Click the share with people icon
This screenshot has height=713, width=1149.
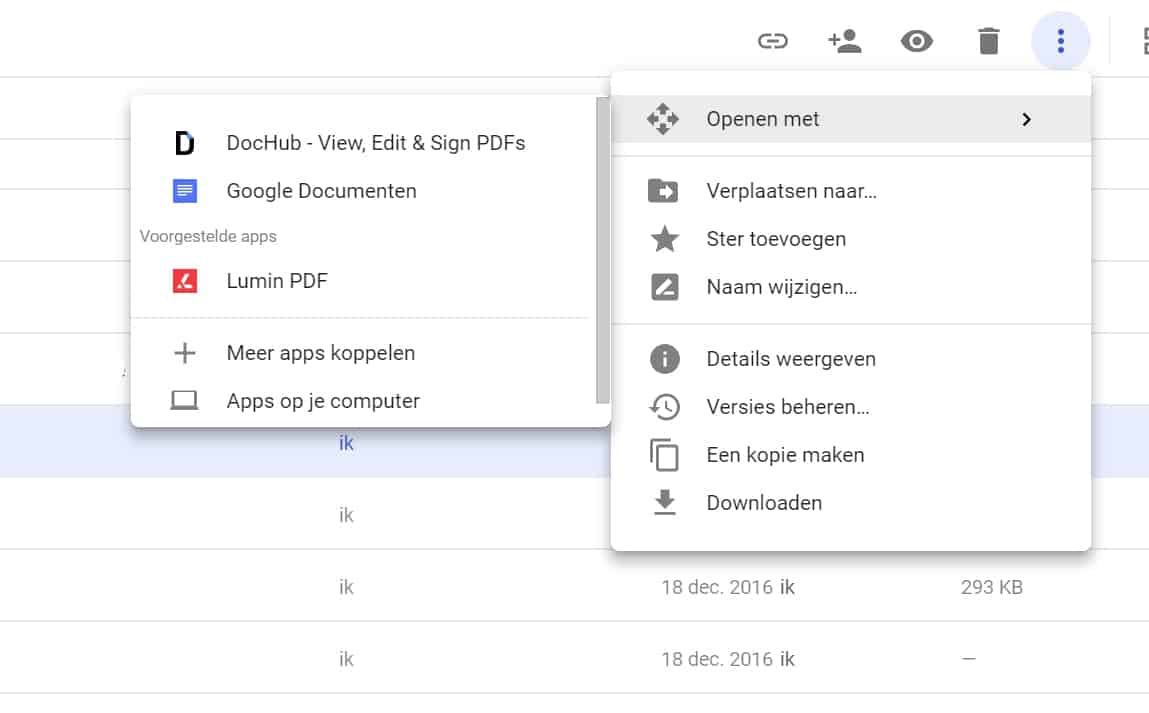coord(845,41)
